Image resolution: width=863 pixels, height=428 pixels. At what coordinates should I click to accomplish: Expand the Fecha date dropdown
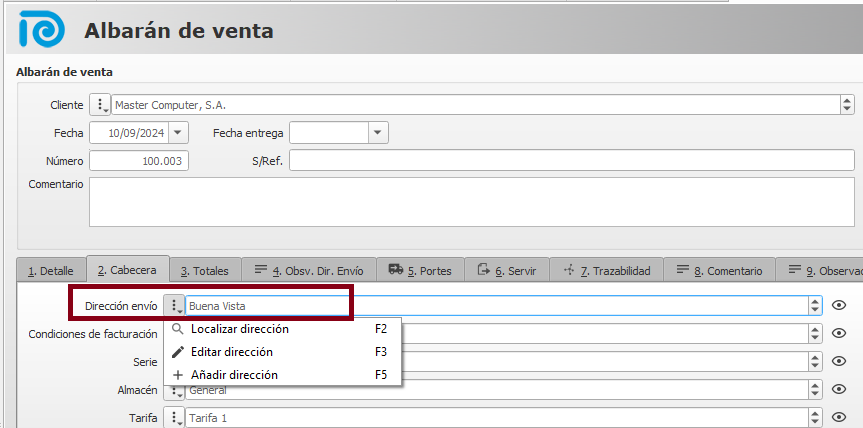click(x=178, y=133)
